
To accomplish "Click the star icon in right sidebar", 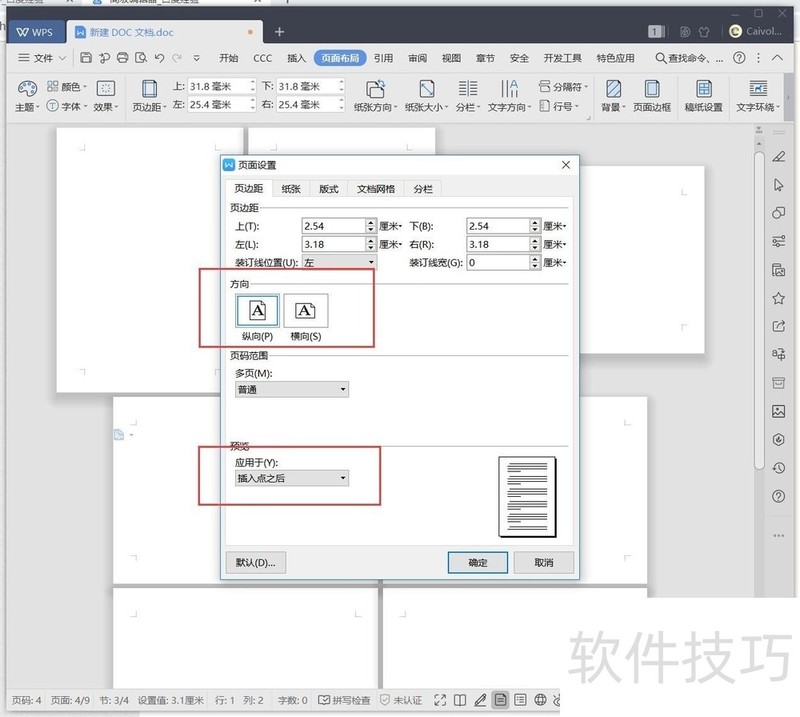I will tap(779, 298).
